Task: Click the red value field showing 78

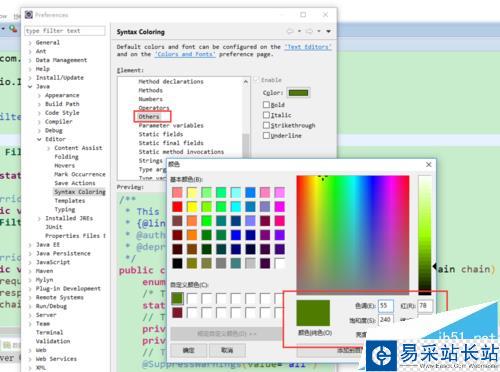Action: click(x=425, y=306)
